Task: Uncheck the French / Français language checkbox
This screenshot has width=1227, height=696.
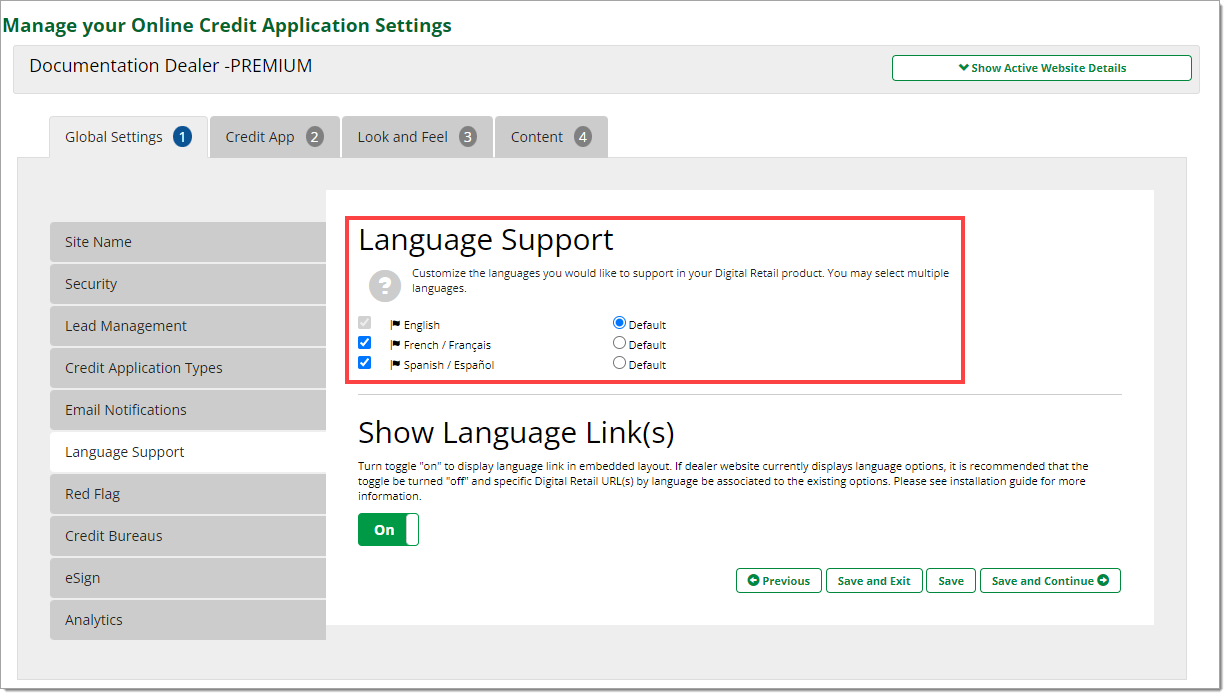Action: point(365,343)
